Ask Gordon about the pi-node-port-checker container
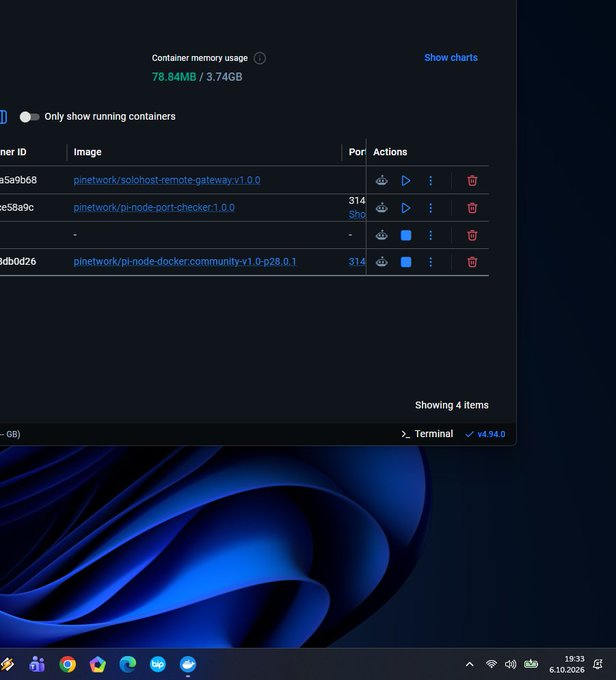Viewport: 616px width, 680px height. click(381, 208)
